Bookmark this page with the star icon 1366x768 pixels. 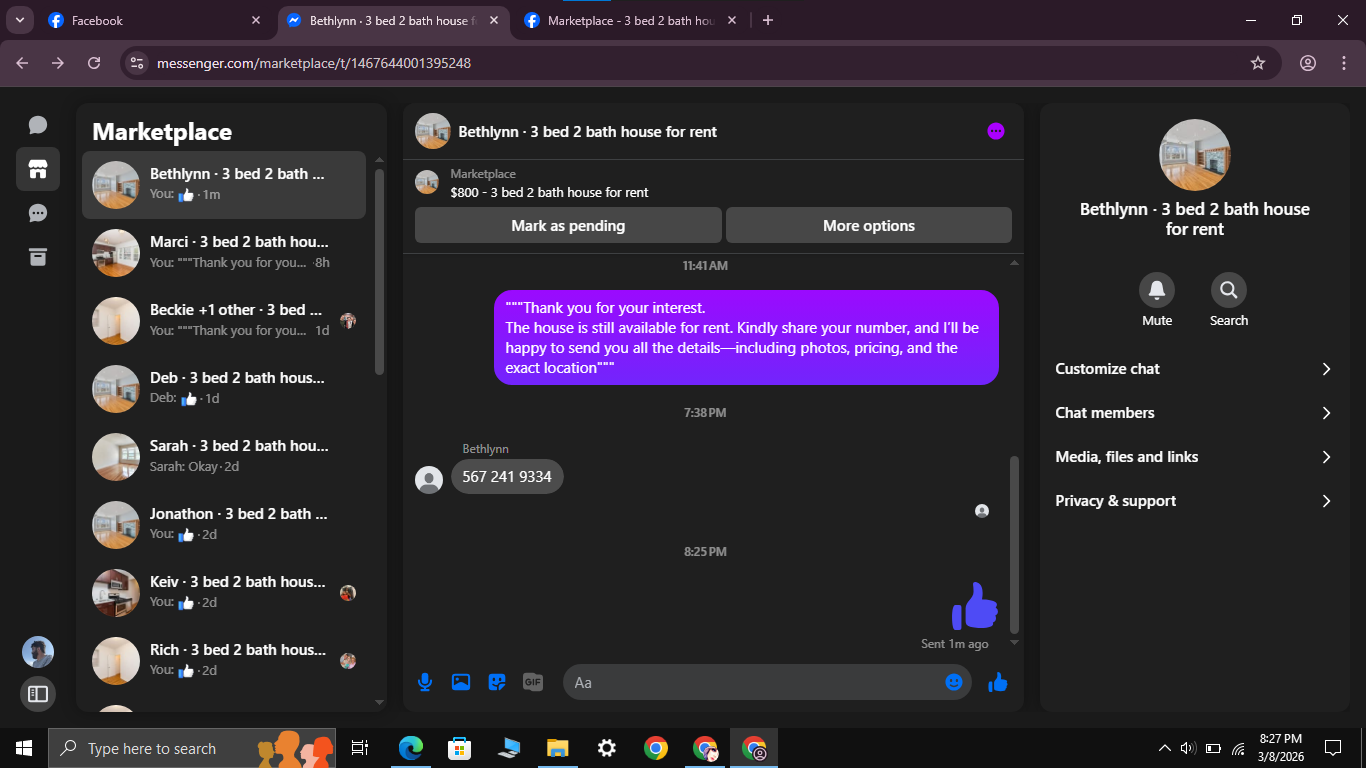(1258, 63)
